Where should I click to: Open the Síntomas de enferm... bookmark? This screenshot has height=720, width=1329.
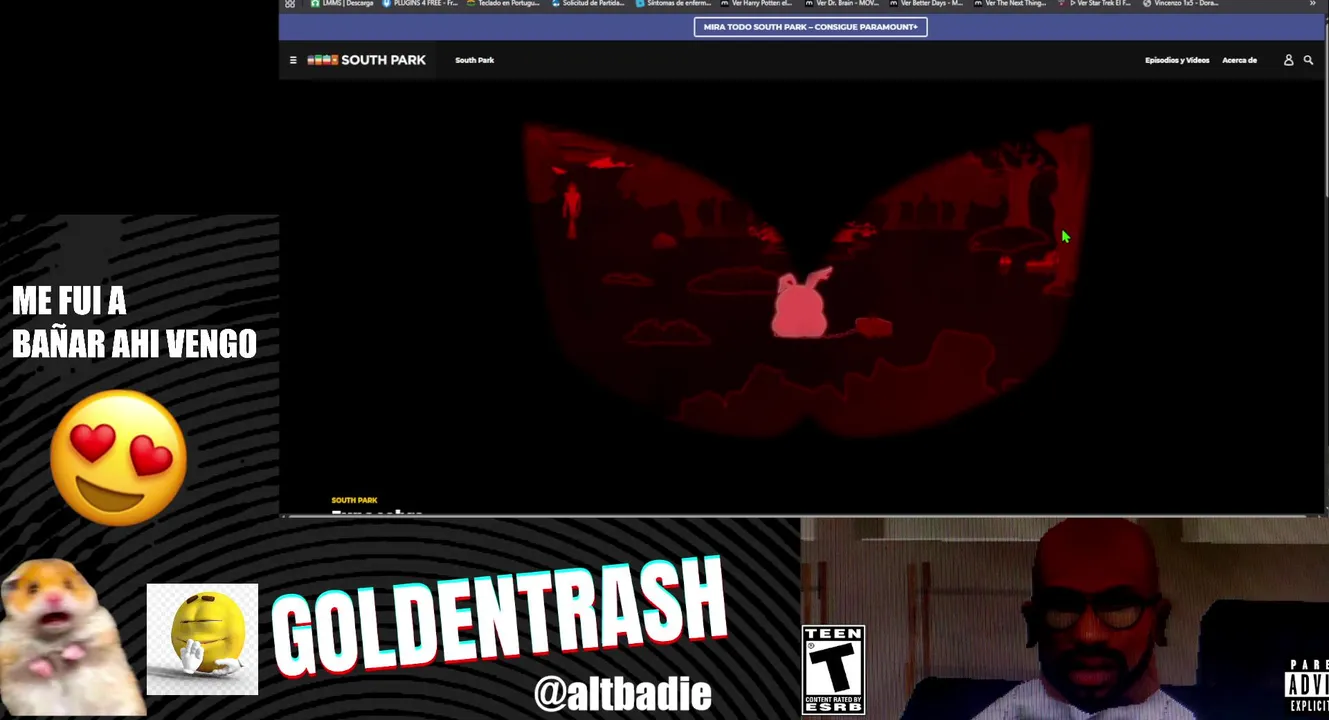[673, 4]
